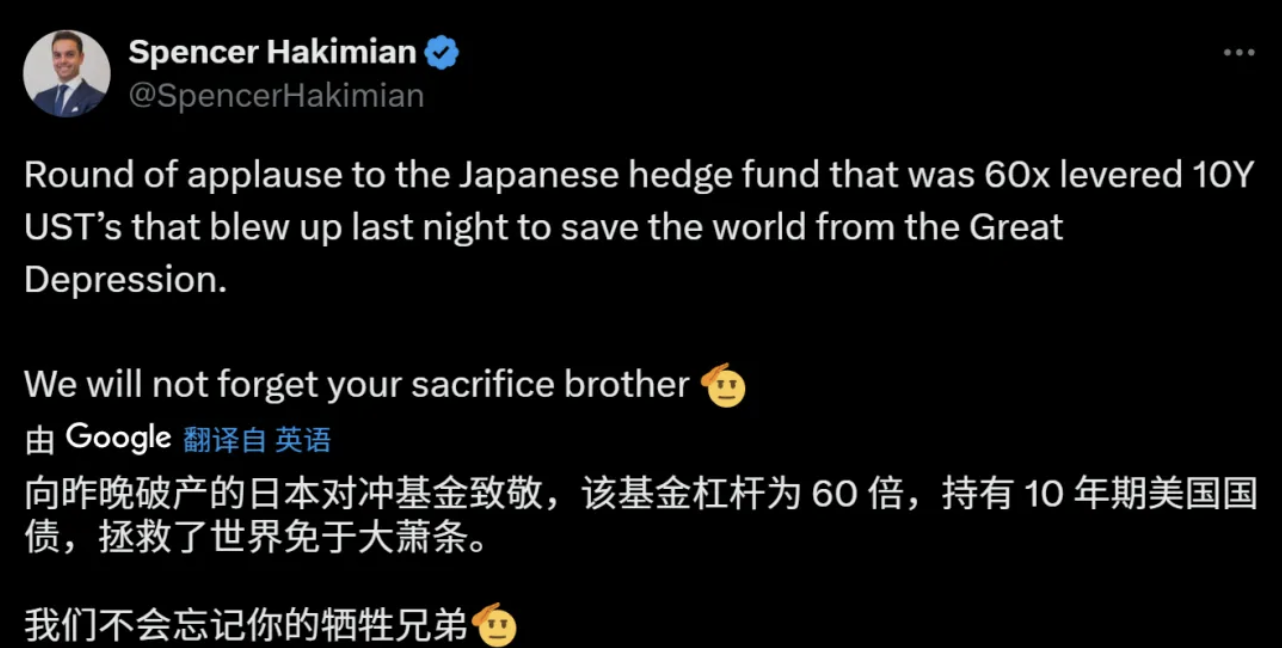Open the @SpencerHakimian handle link
Screen dimensions: 1282x648
coord(276,96)
